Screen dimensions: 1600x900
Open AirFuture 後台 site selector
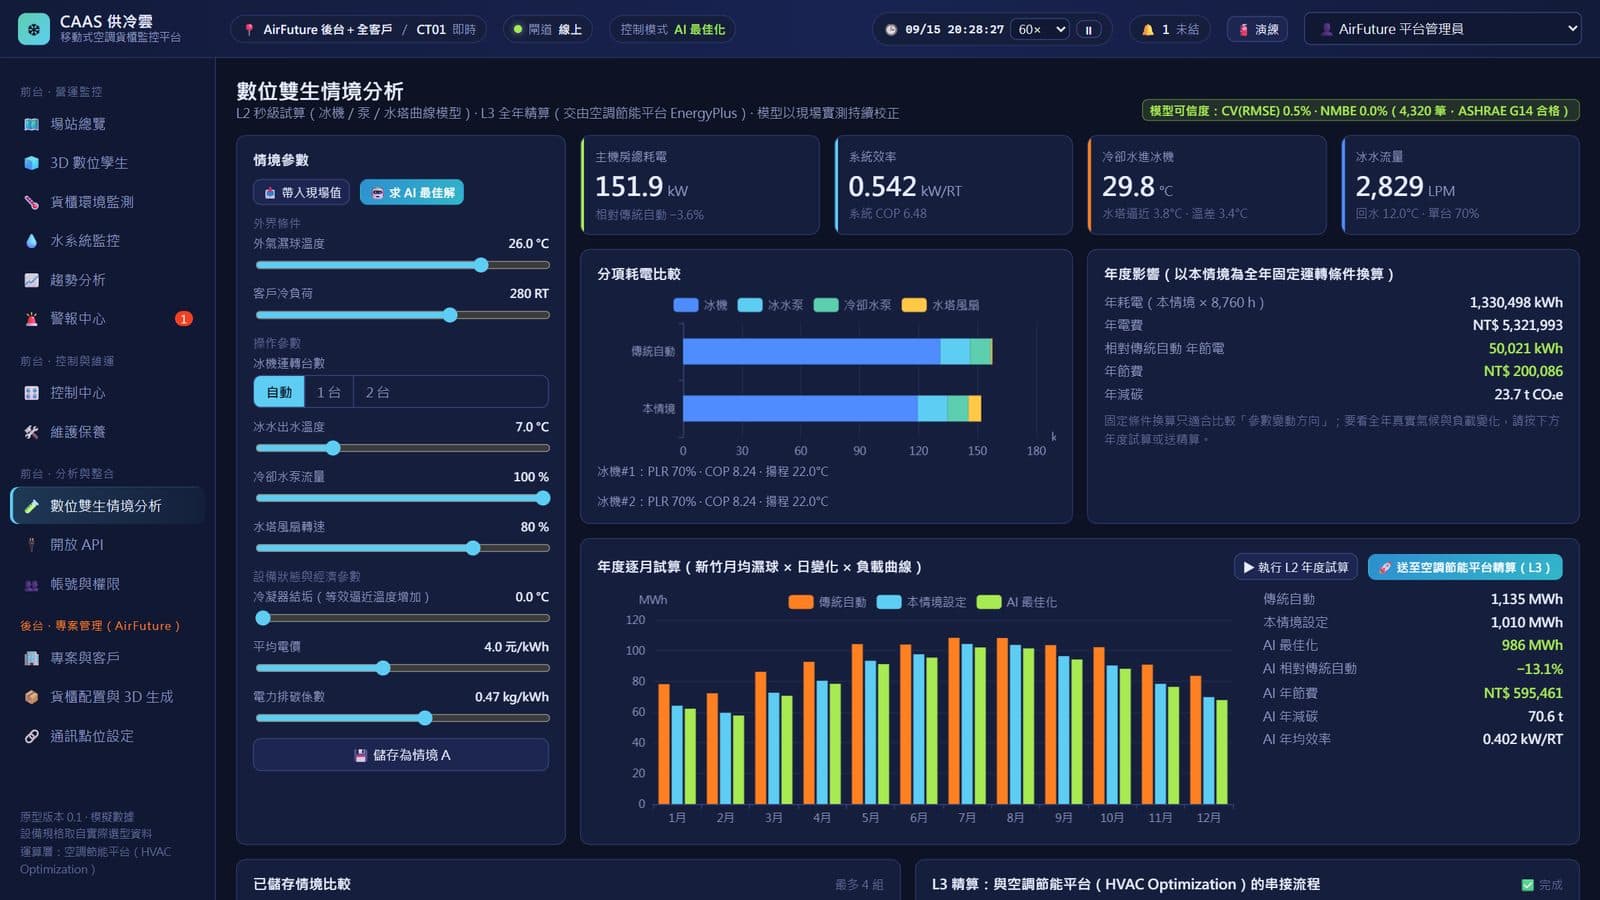(x=358, y=30)
